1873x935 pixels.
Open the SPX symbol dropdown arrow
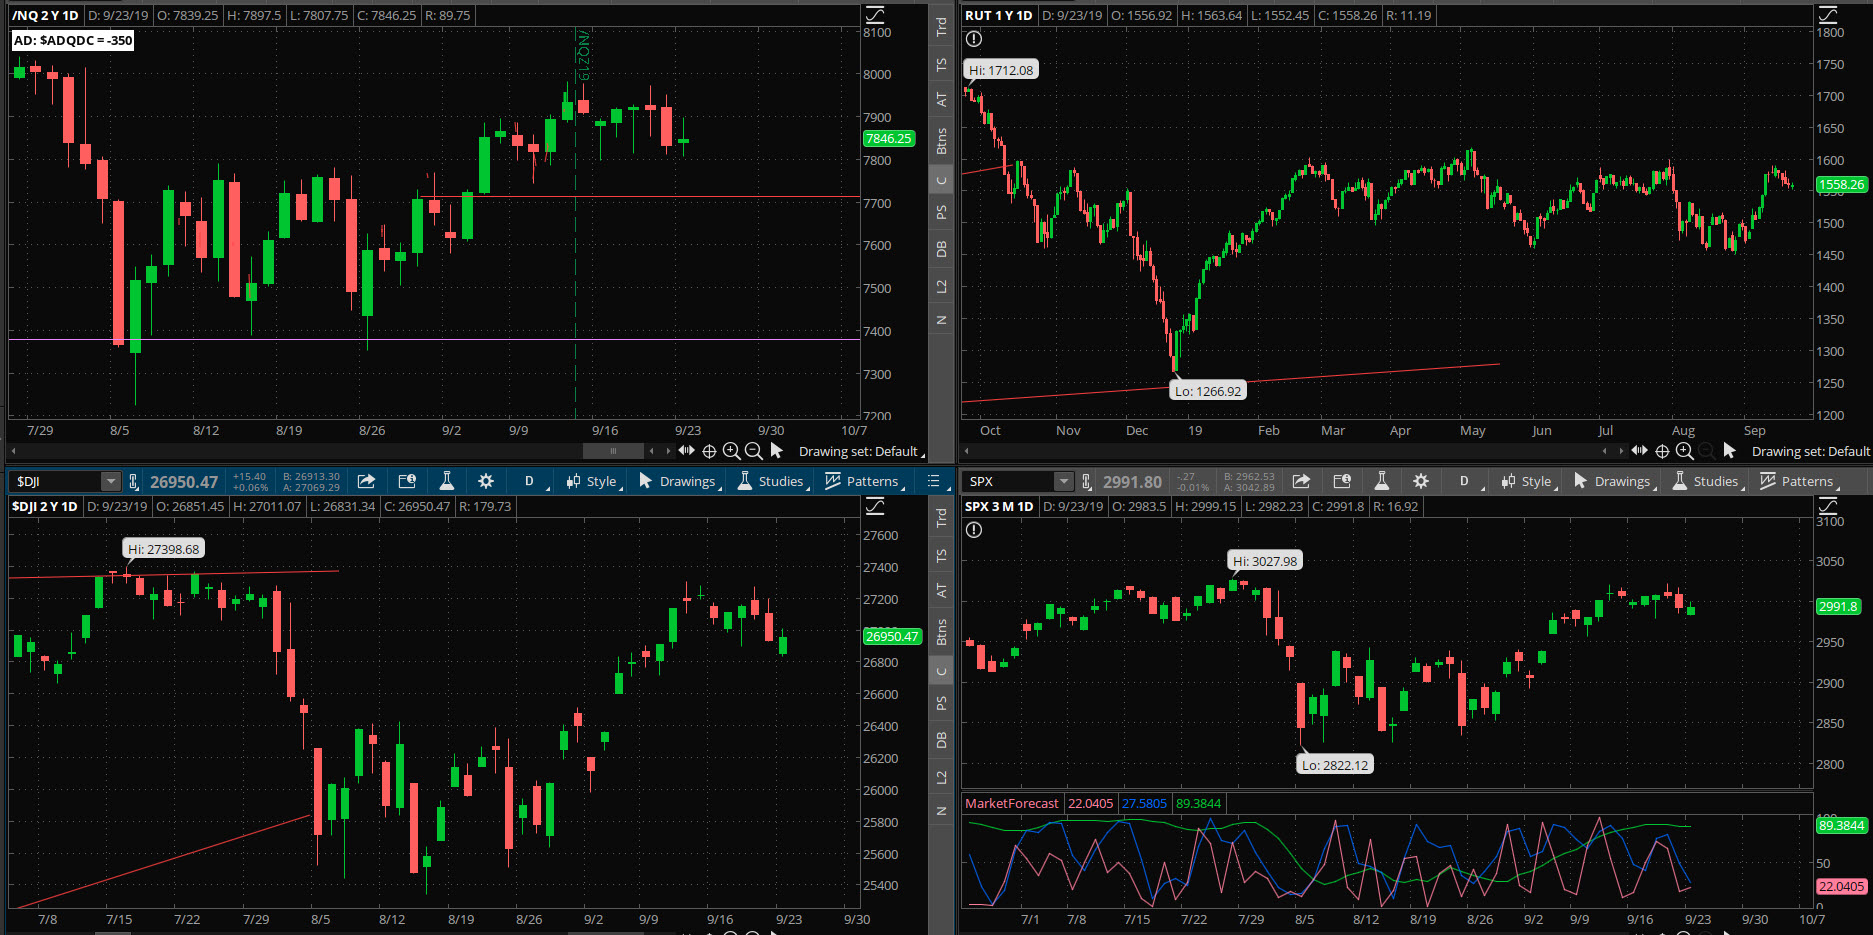click(x=1064, y=482)
